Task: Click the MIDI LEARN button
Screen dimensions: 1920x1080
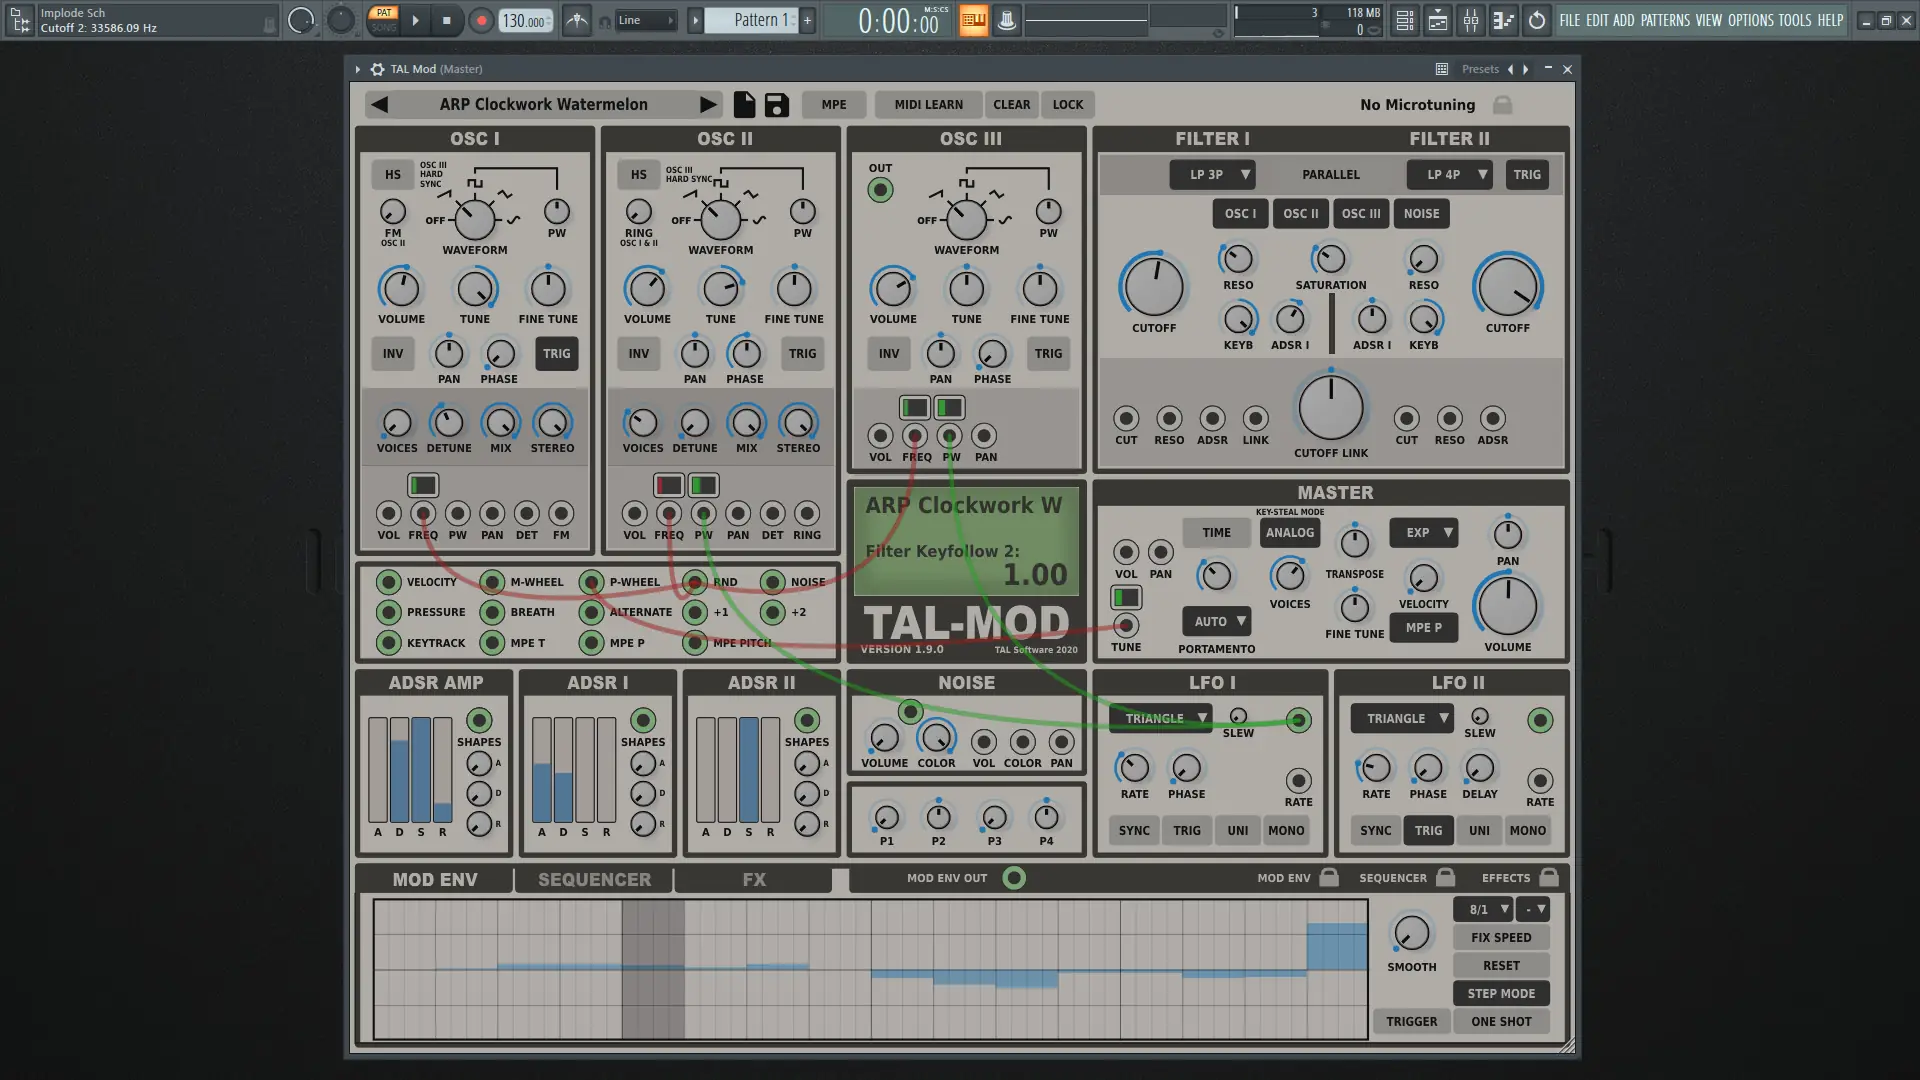Action: (x=928, y=104)
